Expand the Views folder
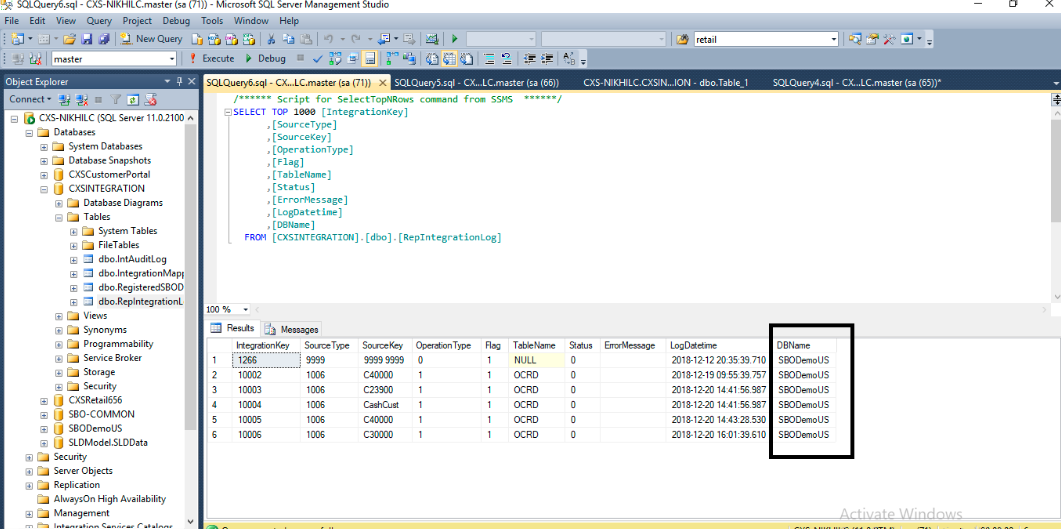 (x=59, y=316)
